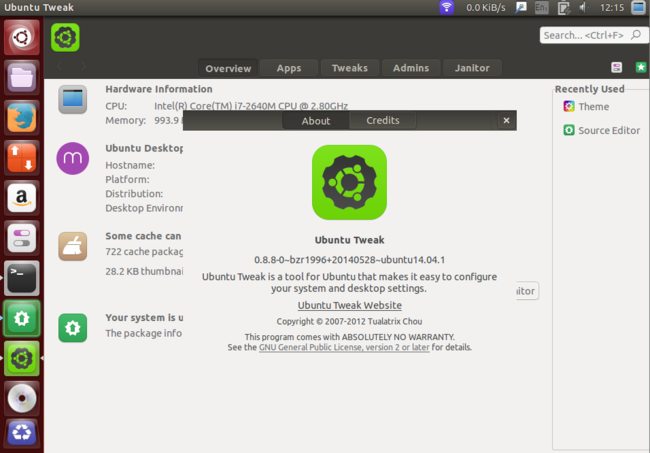Open Ubuntu Software Center launcher icon
This screenshot has width=650, height=453.
click(x=22, y=158)
